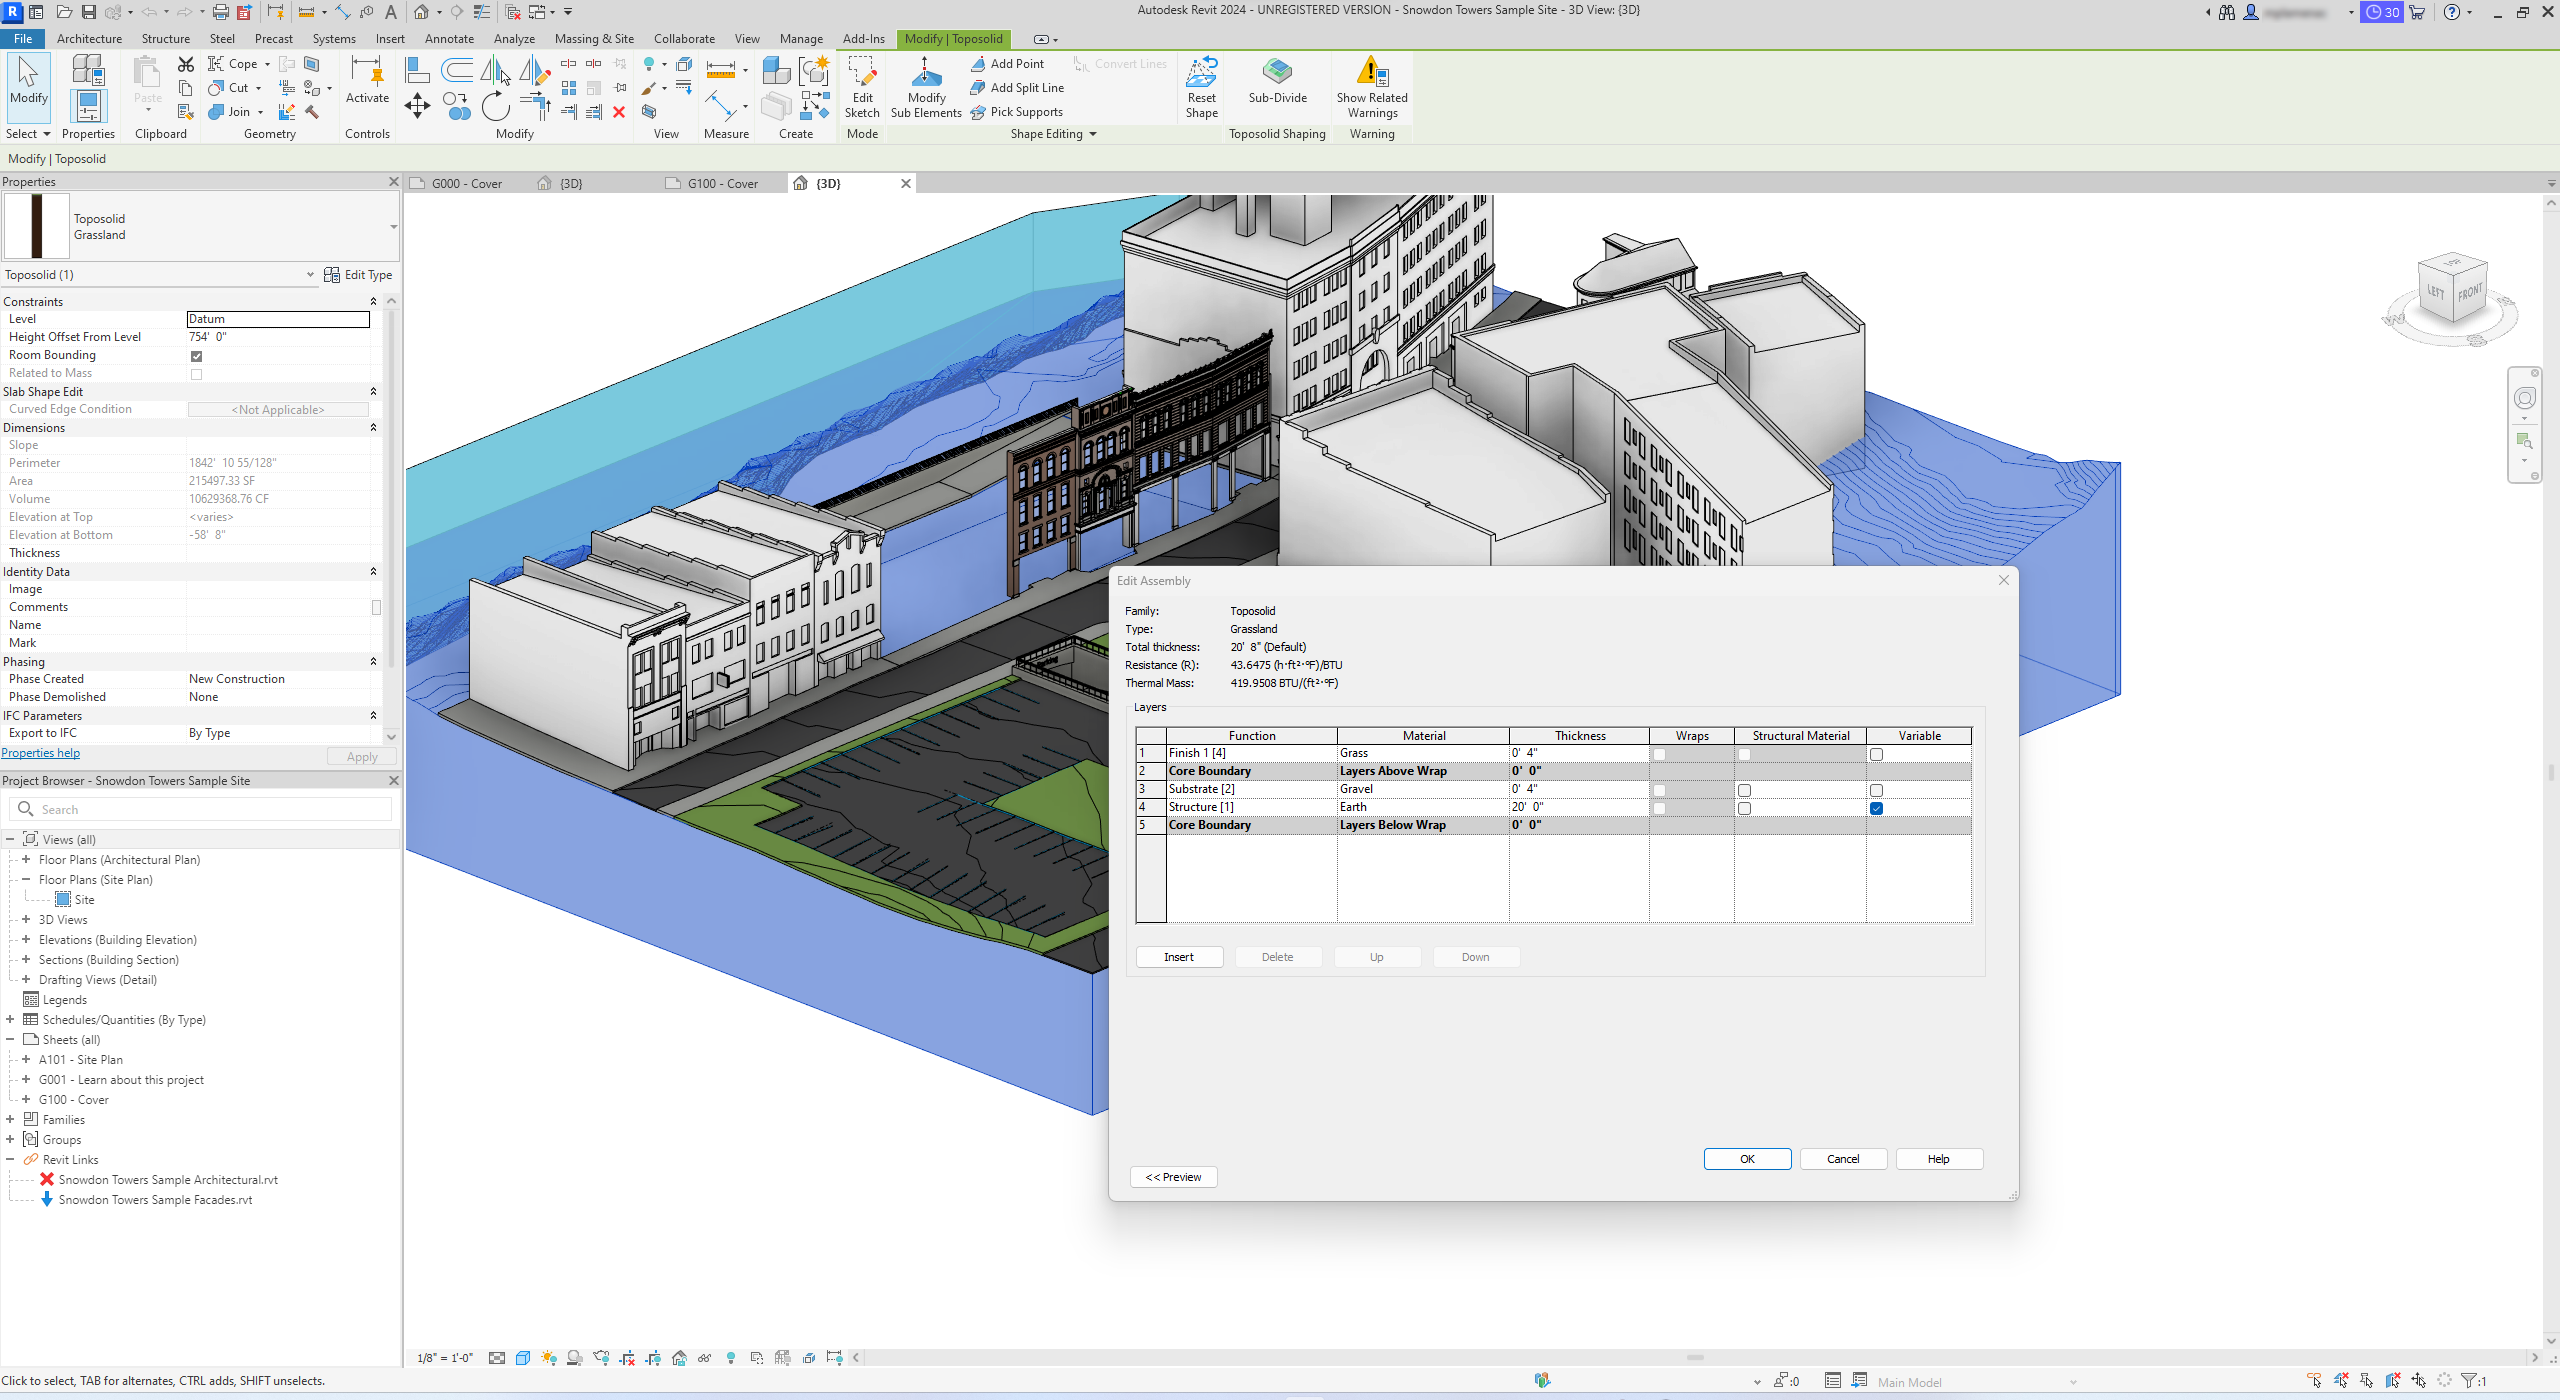Click the Print icon in quick access toolbar
The image size is (2560, 1400).
click(221, 12)
